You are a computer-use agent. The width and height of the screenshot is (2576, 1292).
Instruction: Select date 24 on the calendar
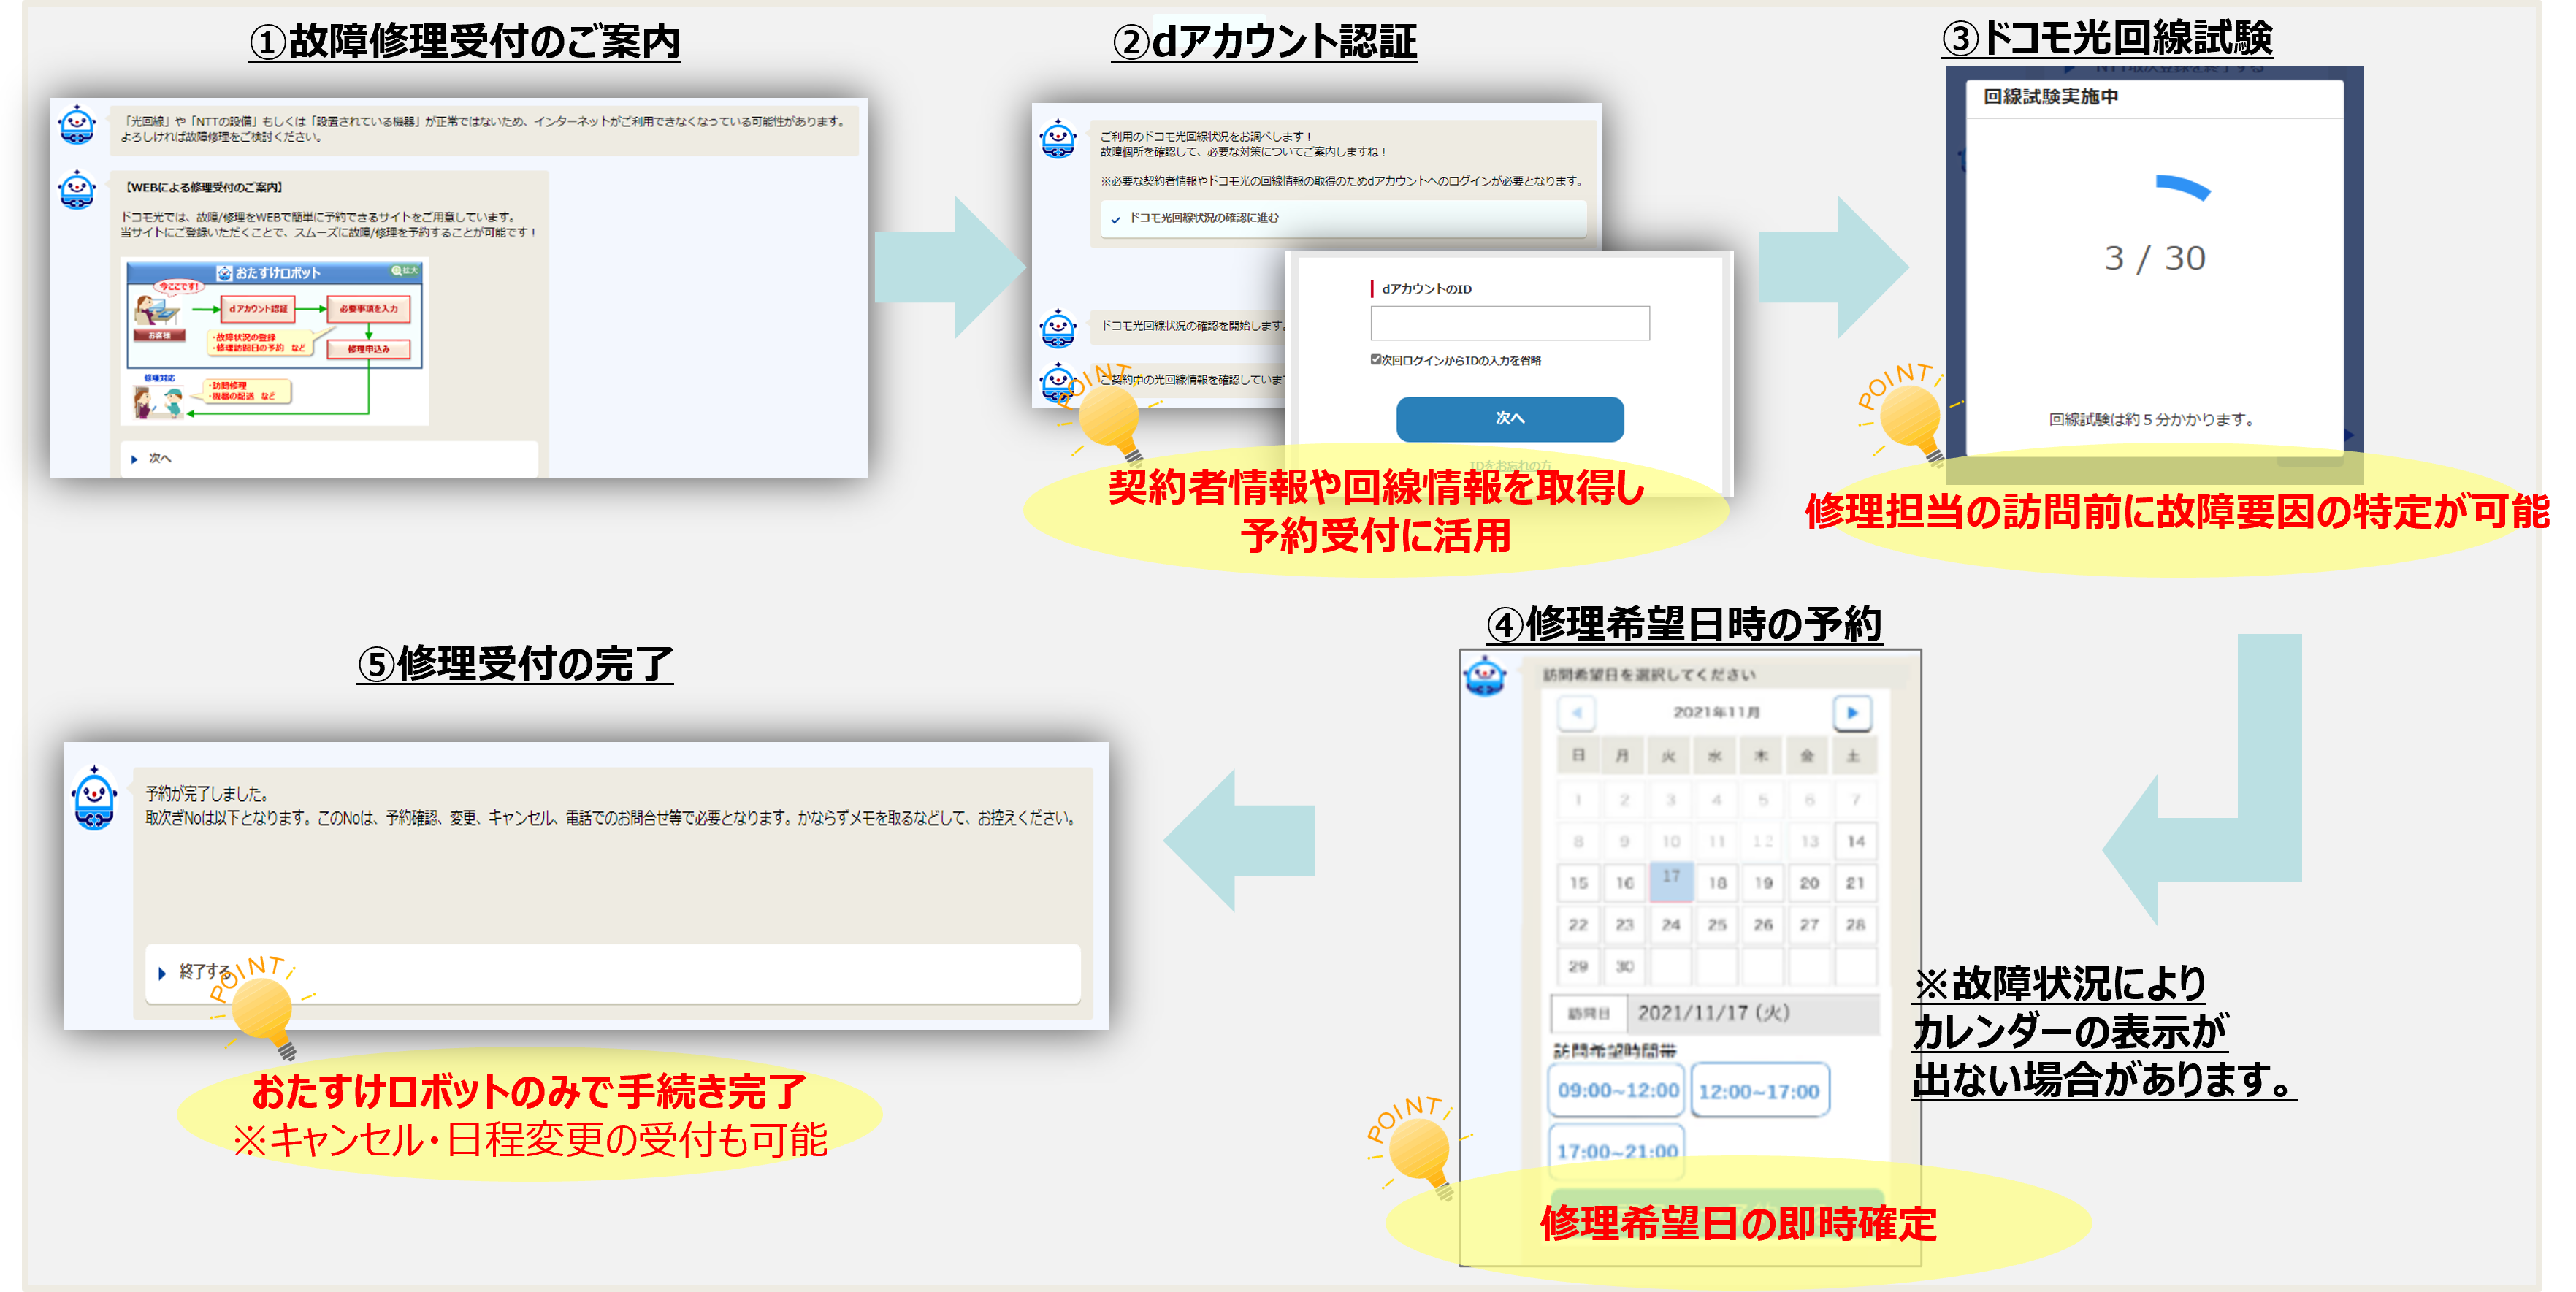click(x=1670, y=925)
